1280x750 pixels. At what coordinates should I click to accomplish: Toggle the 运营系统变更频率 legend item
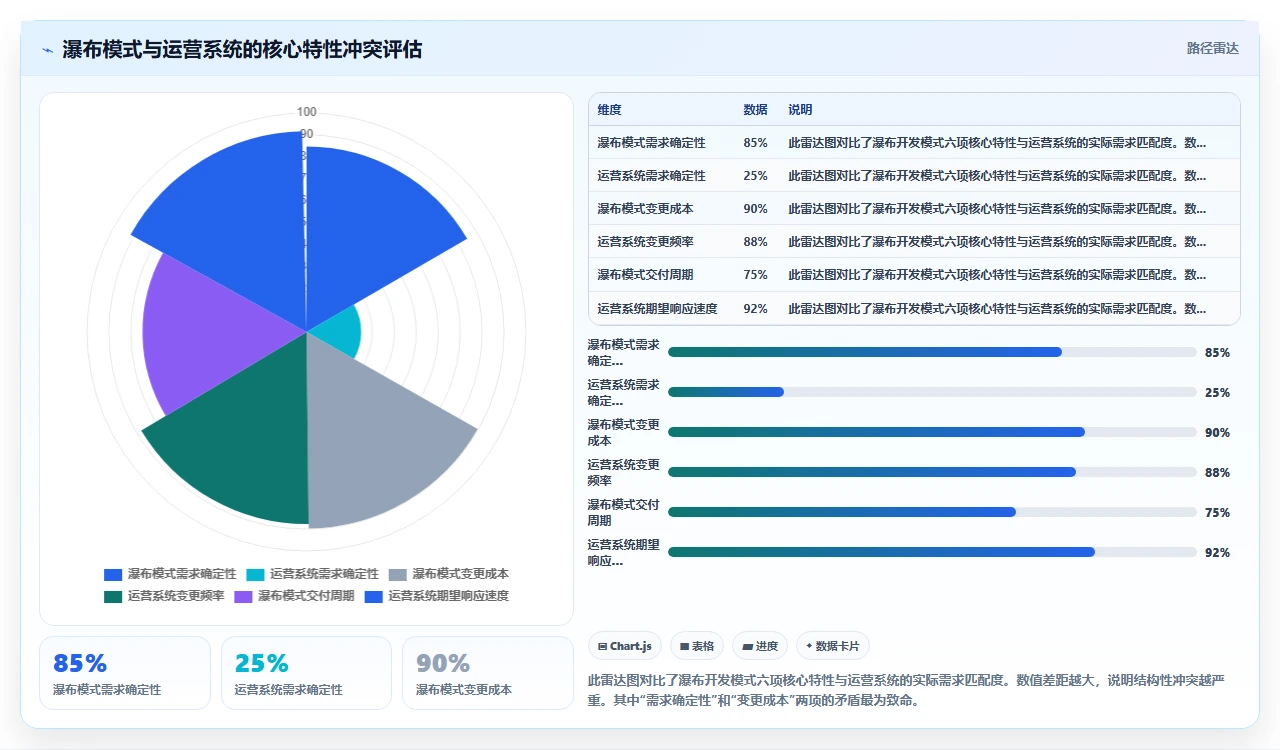[164, 596]
